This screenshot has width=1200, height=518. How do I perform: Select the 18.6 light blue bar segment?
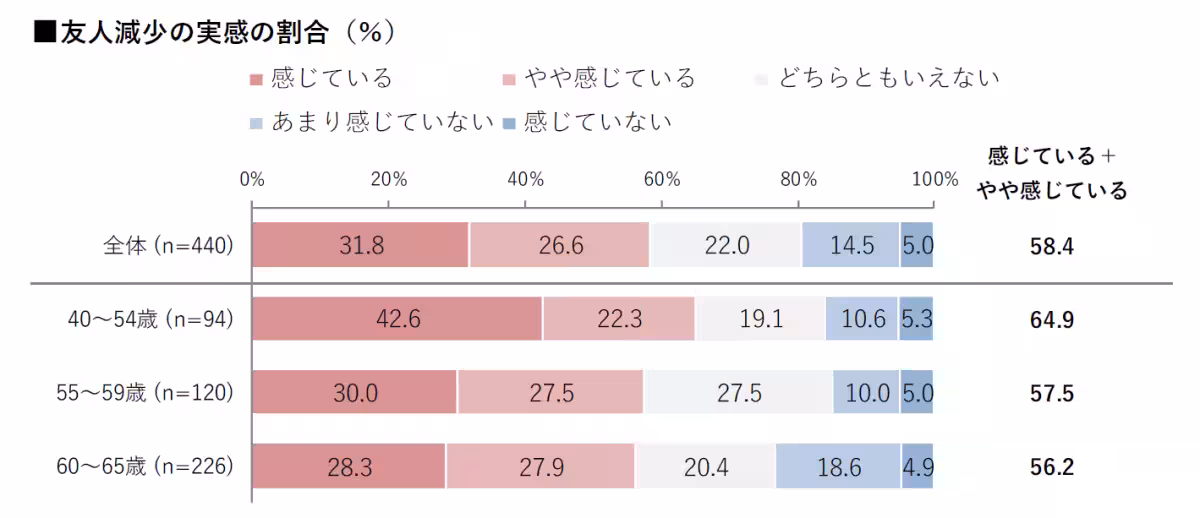coord(838,465)
